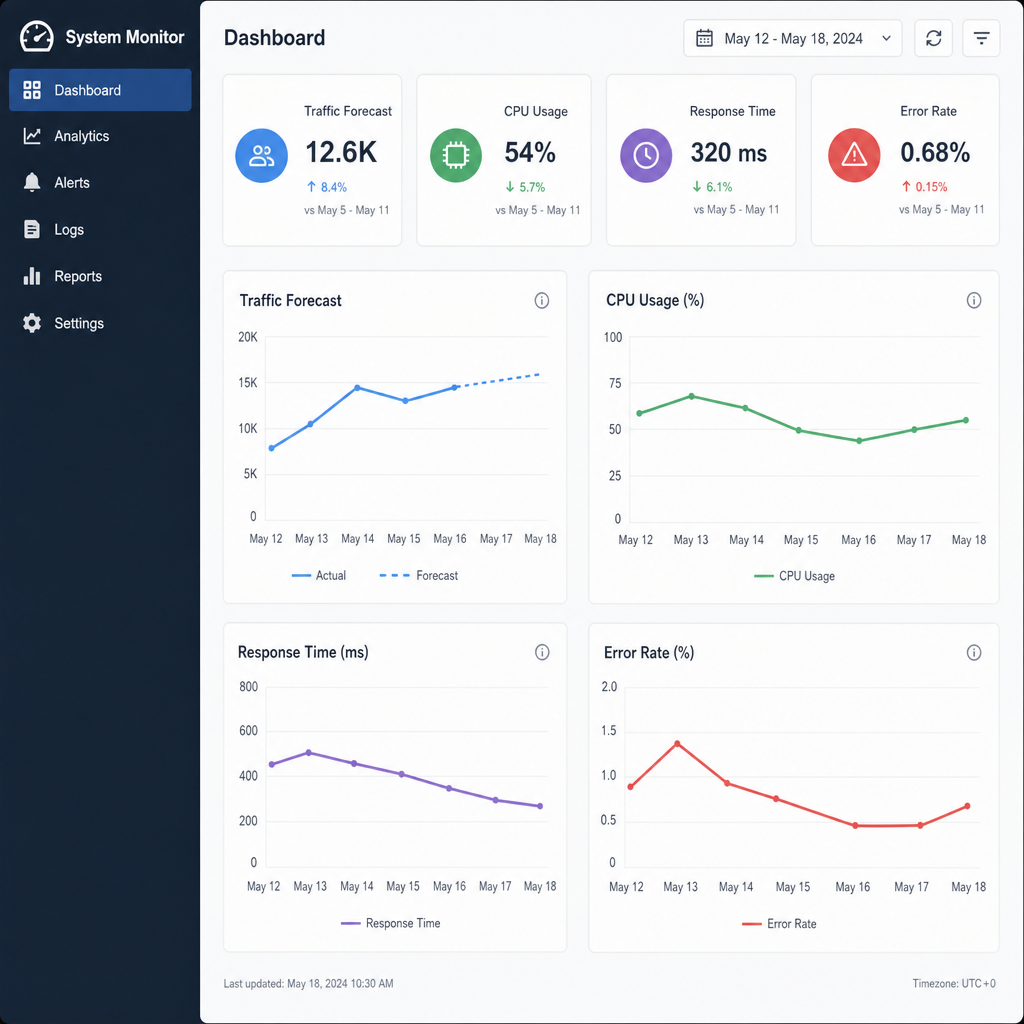Toggle the Response Time legend entry

[x=391, y=923]
